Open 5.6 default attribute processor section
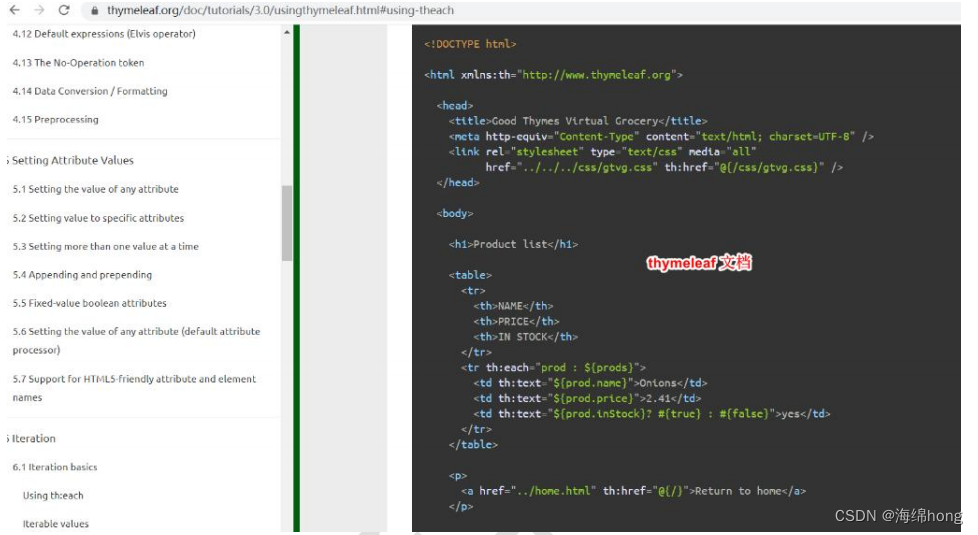 (x=136, y=340)
